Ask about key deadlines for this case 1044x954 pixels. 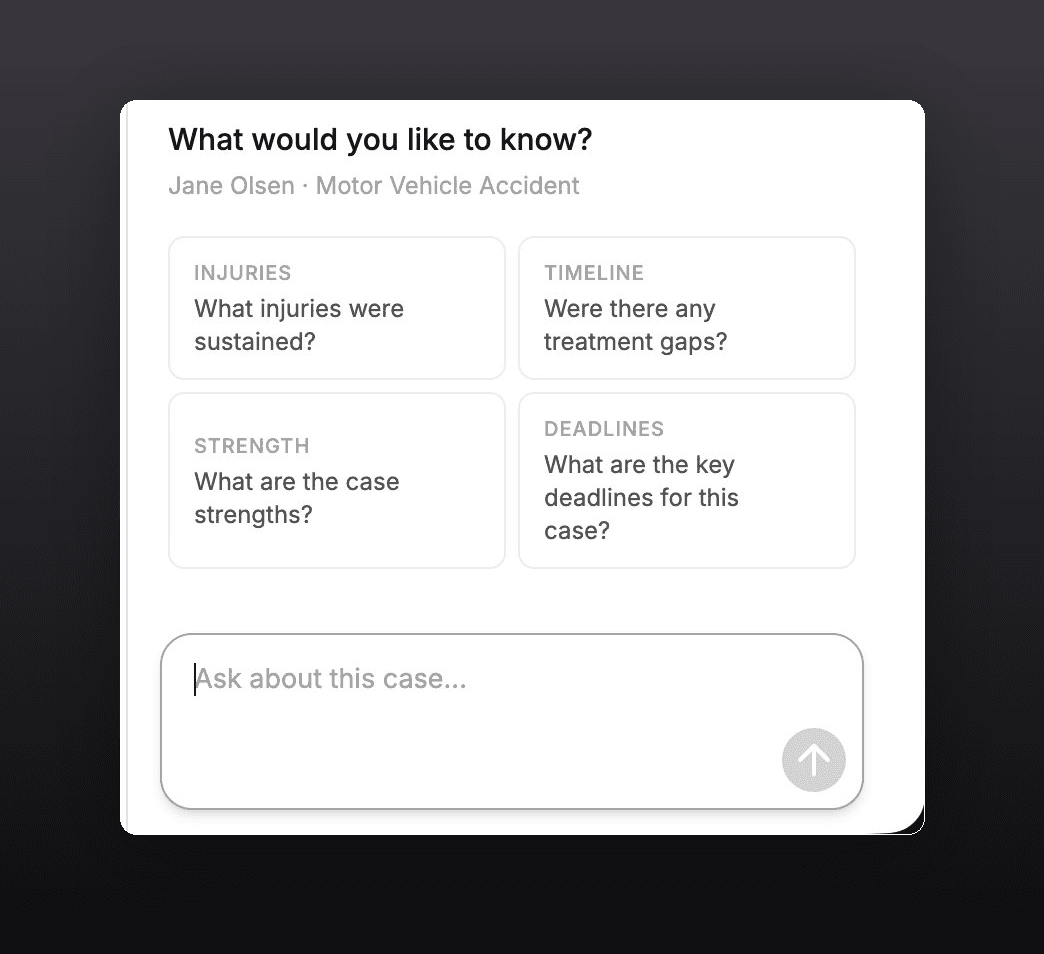[x=686, y=497]
